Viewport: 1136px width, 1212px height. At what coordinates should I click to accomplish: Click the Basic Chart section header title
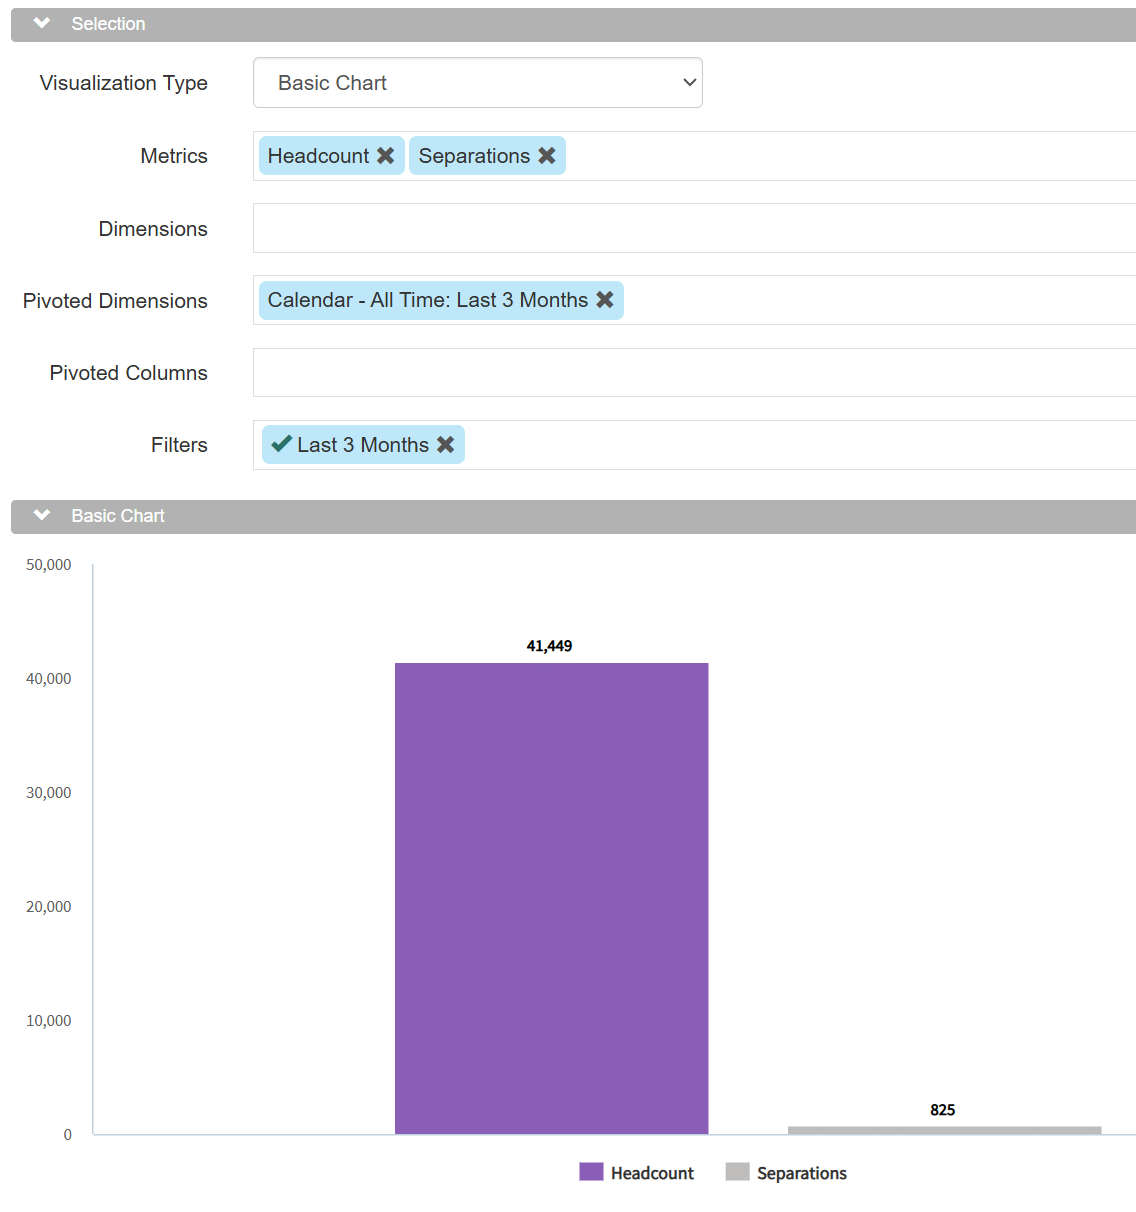click(118, 516)
